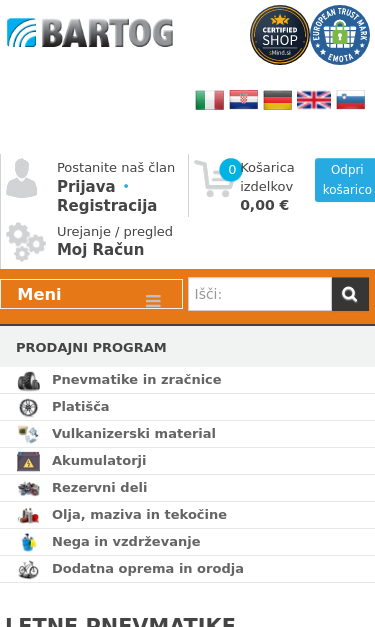The image size is (375, 627).
Task: Open Pnevmatike in zračnice category
Action: click(x=136, y=379)
